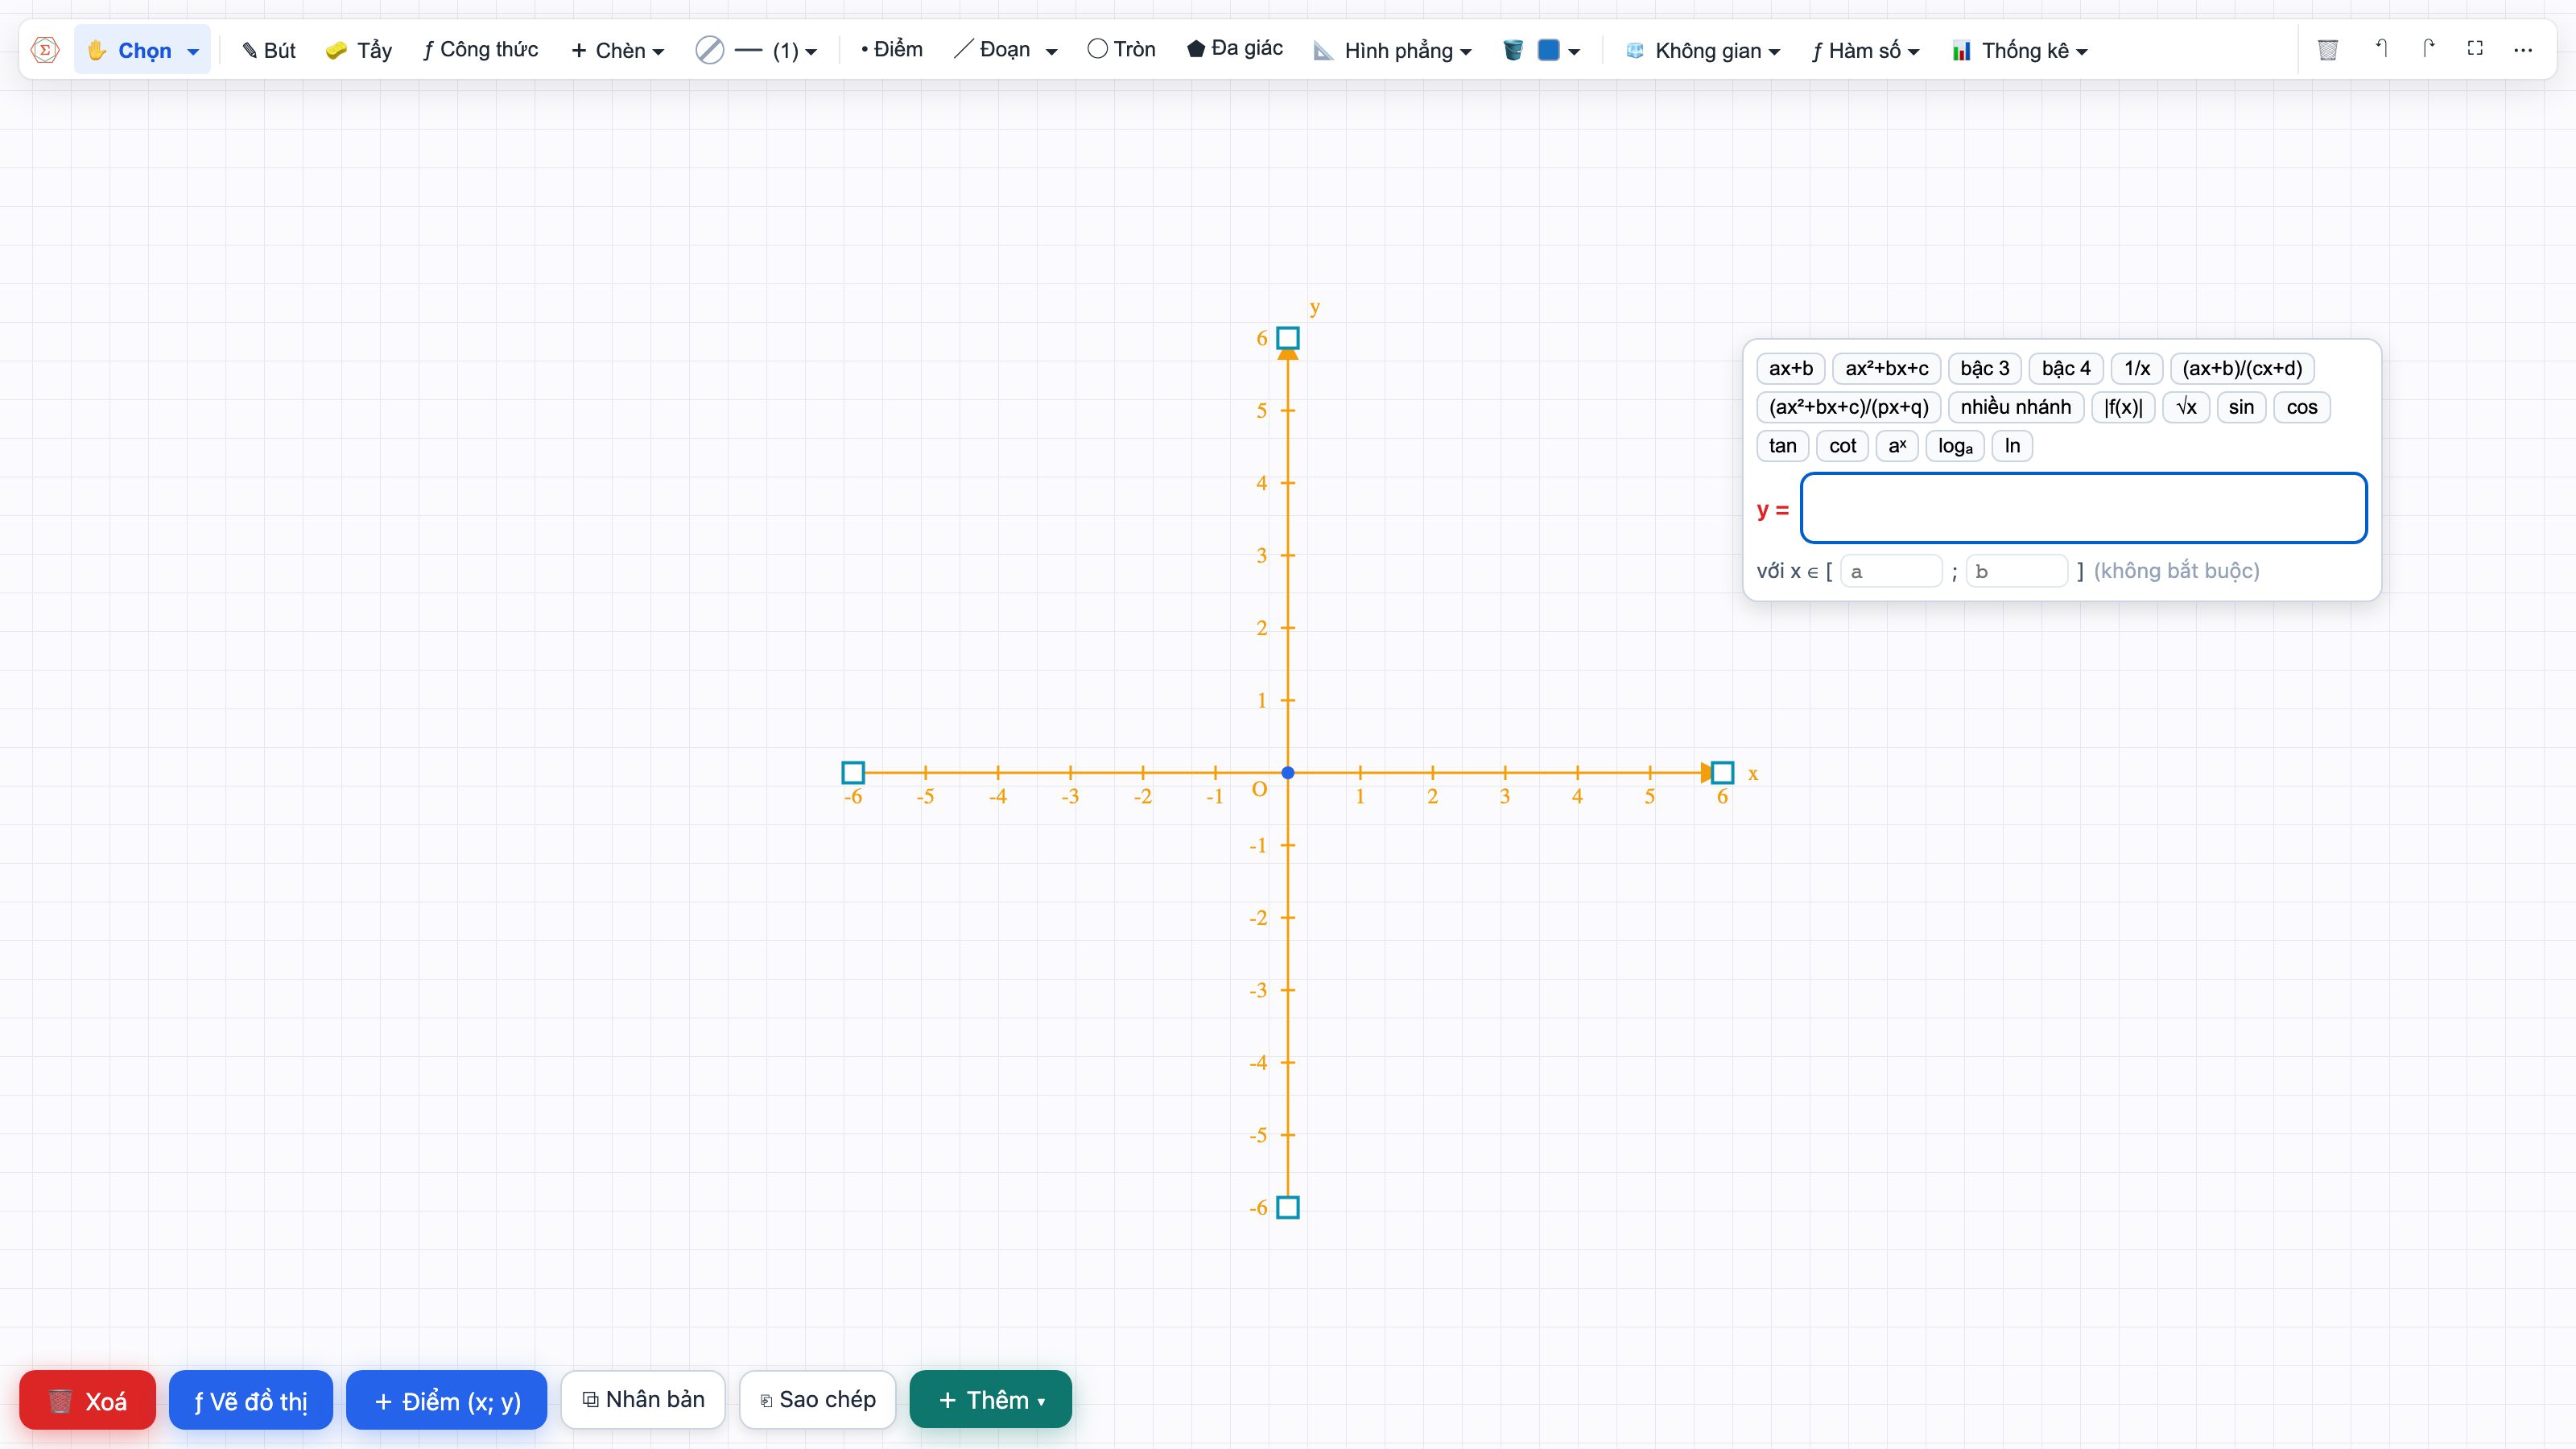The width and height of the screenshot is (2576, 1449).
Task: Click the lower bound a input
Action: point(1891,571)
